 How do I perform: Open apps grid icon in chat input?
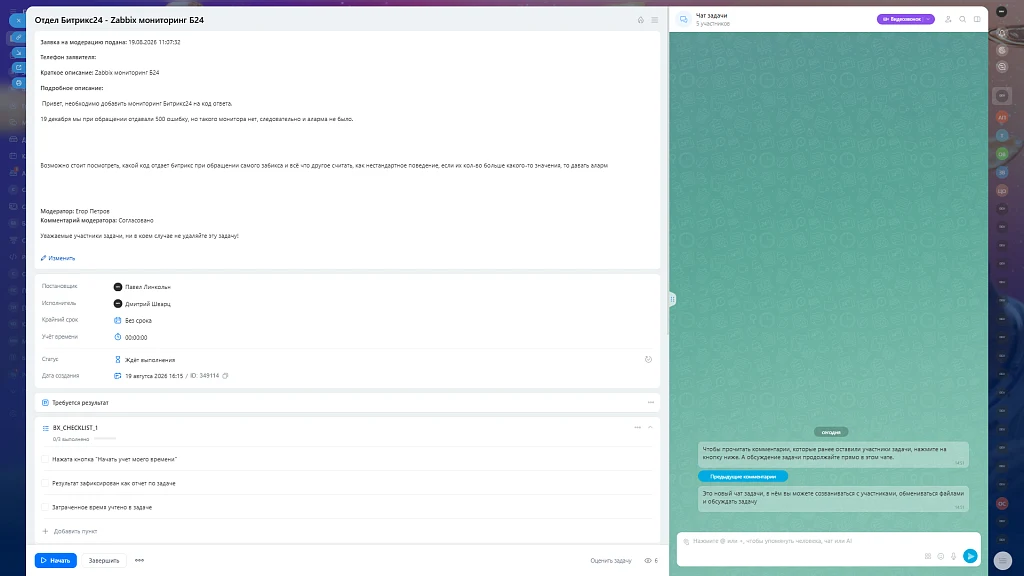pos(927,556)
